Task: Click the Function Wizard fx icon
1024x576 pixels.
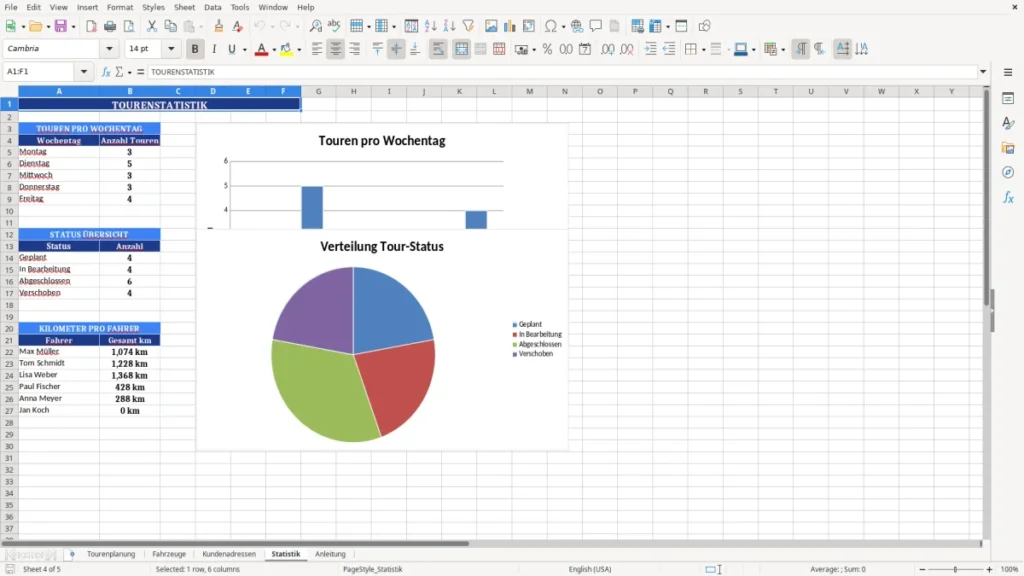Action: (x=106, y=72)
